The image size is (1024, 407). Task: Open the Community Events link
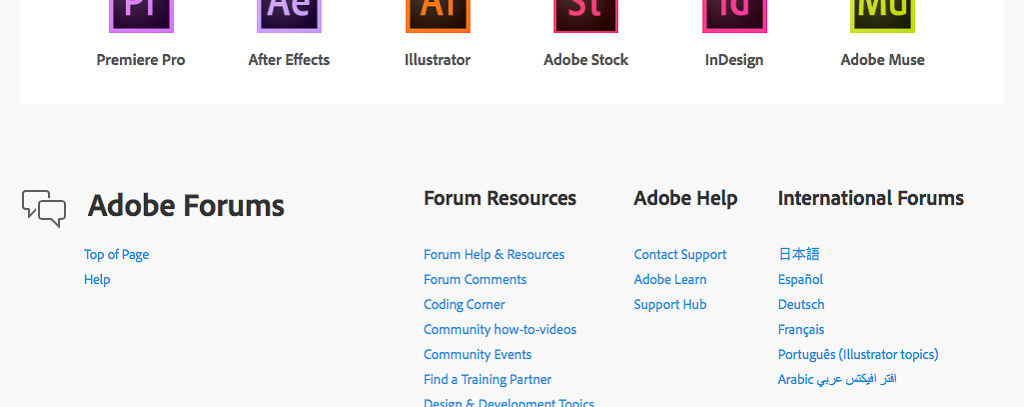coord(477,354)
